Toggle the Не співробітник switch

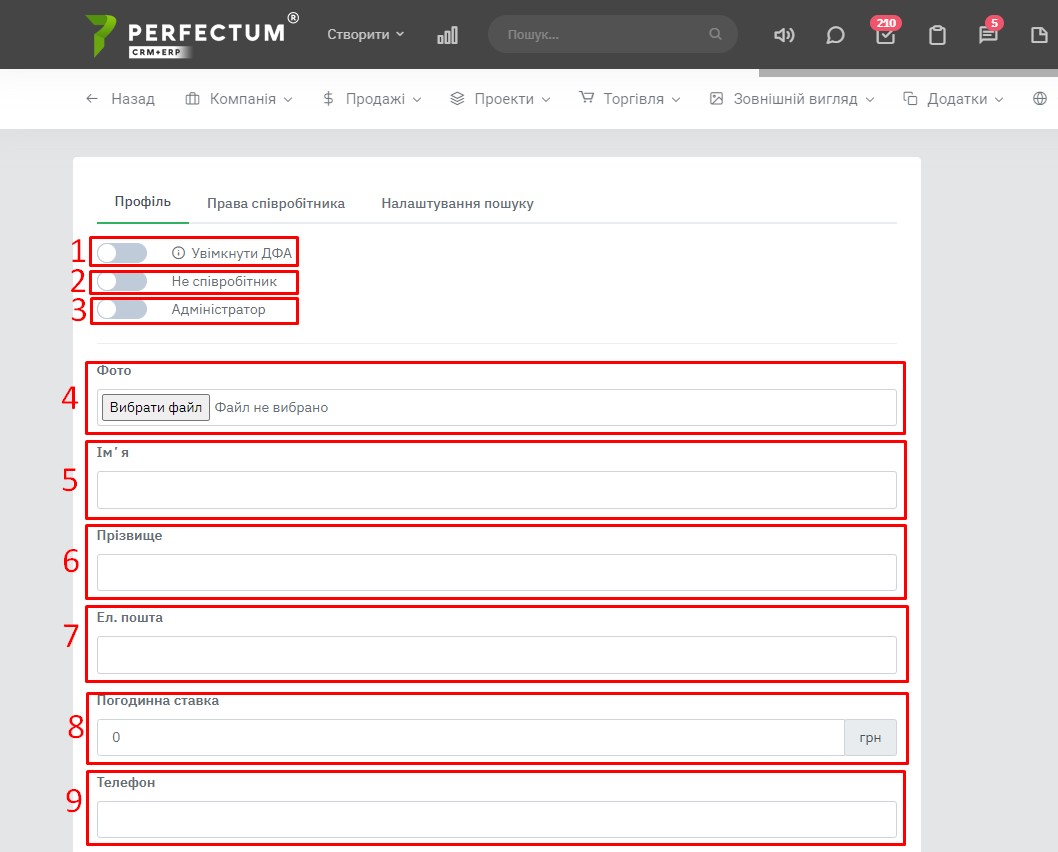[122, 281]
